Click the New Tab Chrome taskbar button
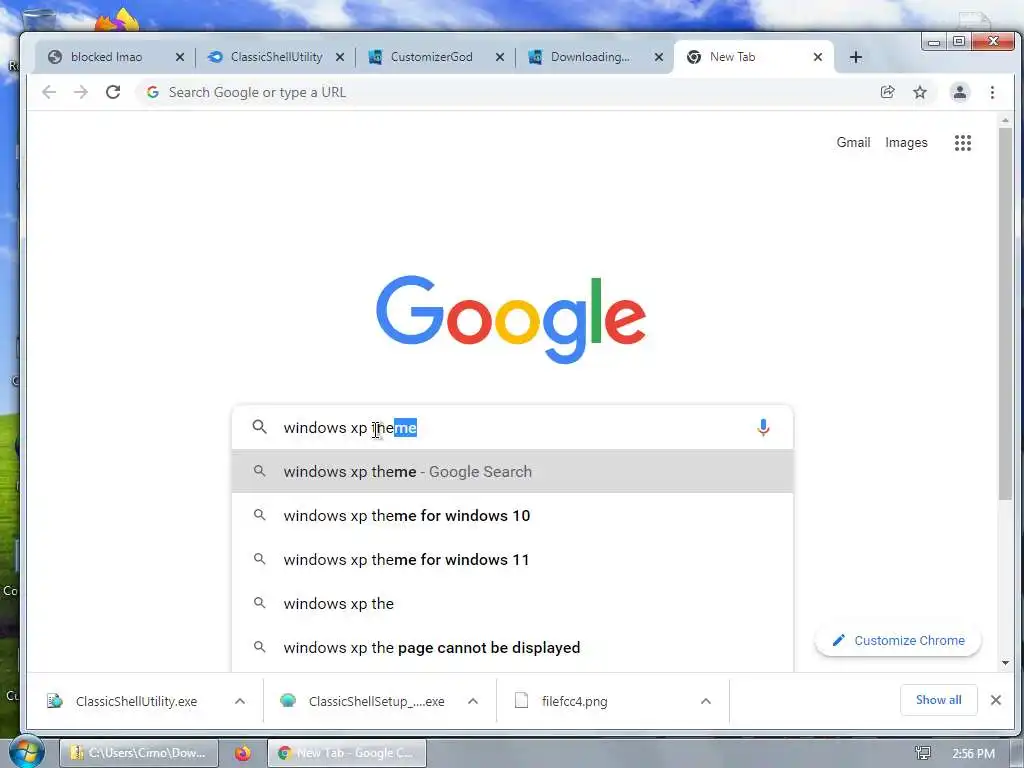1024x768 pixels. pyautogui.click(x=347, y=753)
